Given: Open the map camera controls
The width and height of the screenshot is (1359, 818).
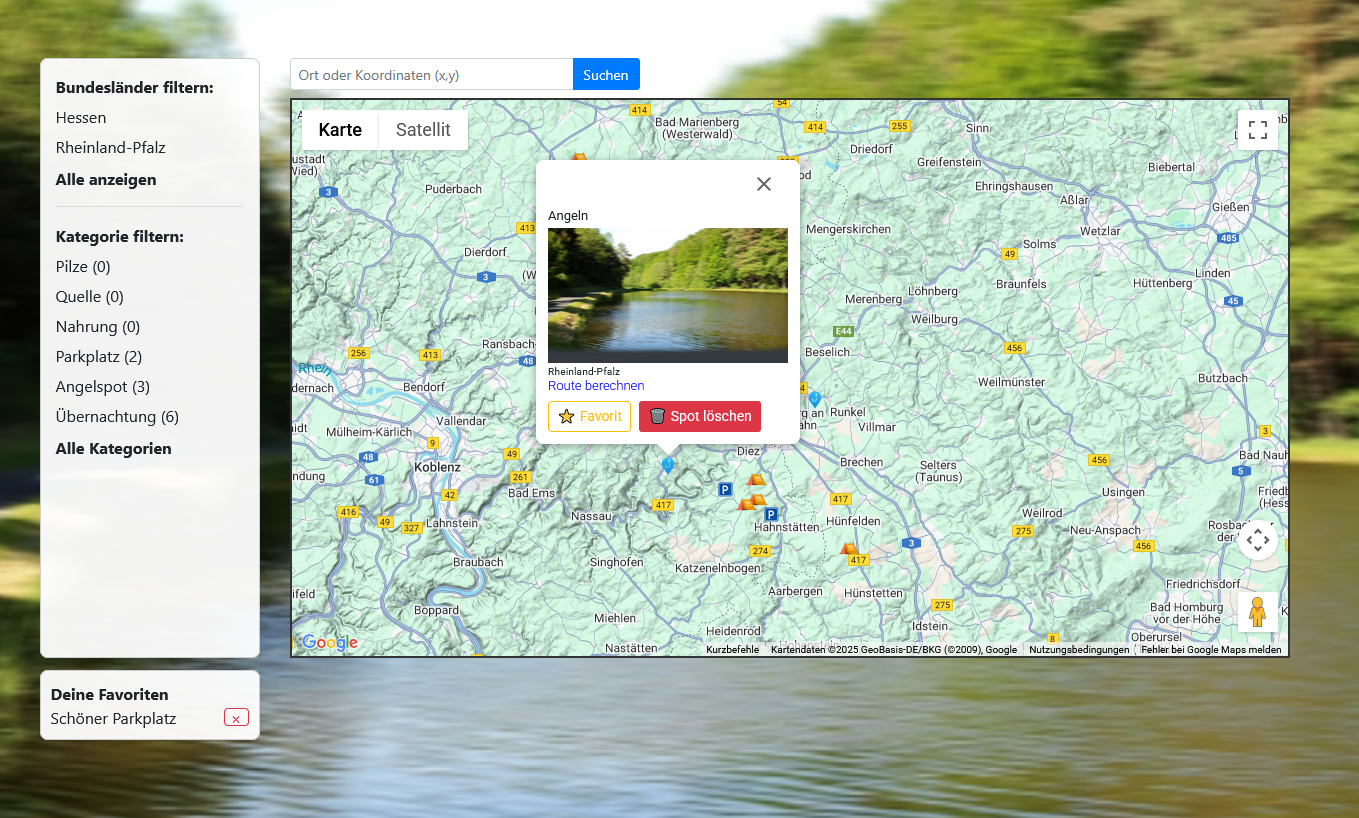Looking at the screenshot, I should (x=1257, y=540).
